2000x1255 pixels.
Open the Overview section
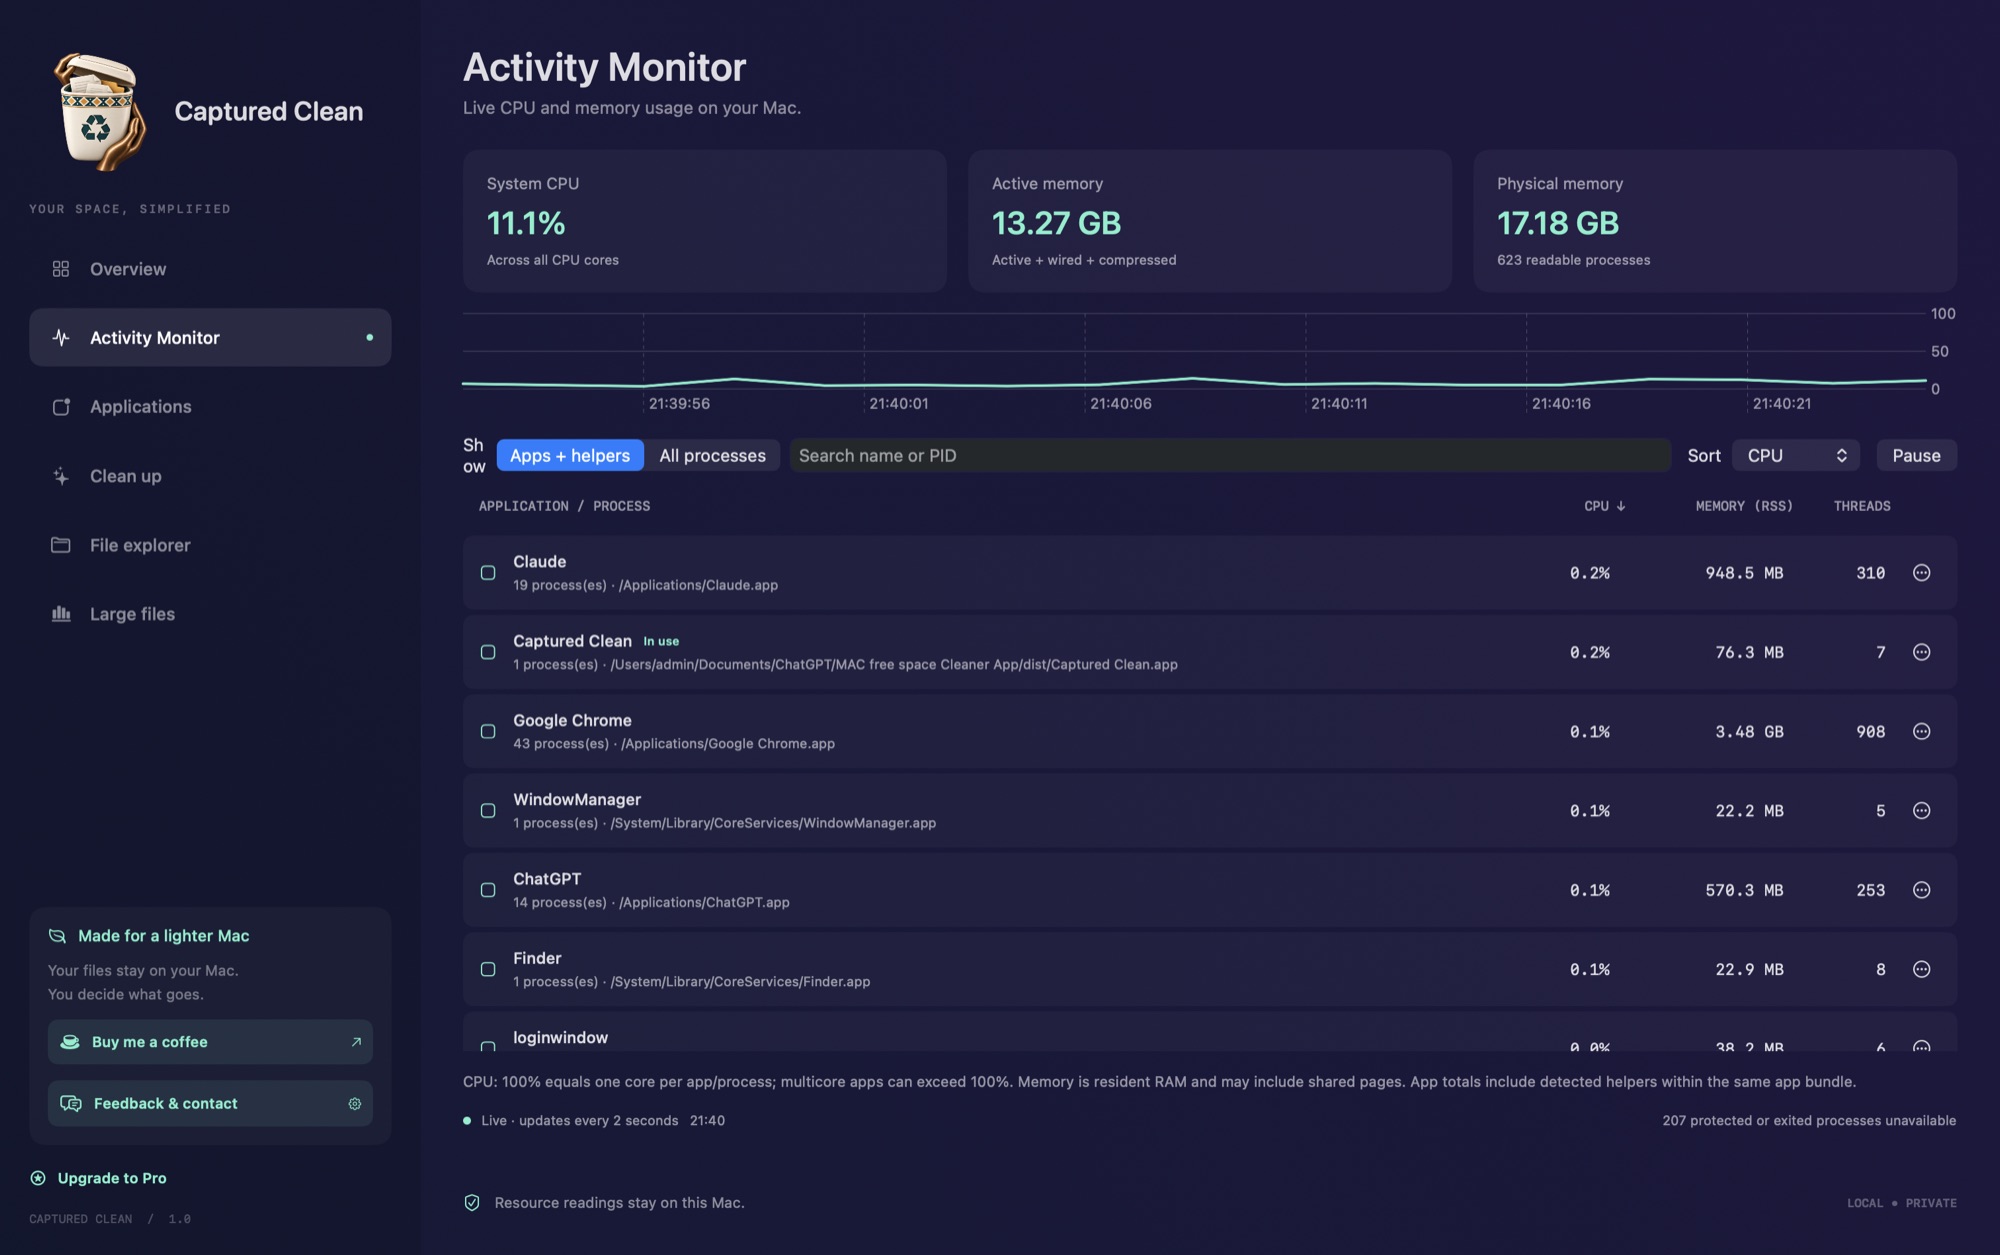pyautogui.click(x=210, y=269)
